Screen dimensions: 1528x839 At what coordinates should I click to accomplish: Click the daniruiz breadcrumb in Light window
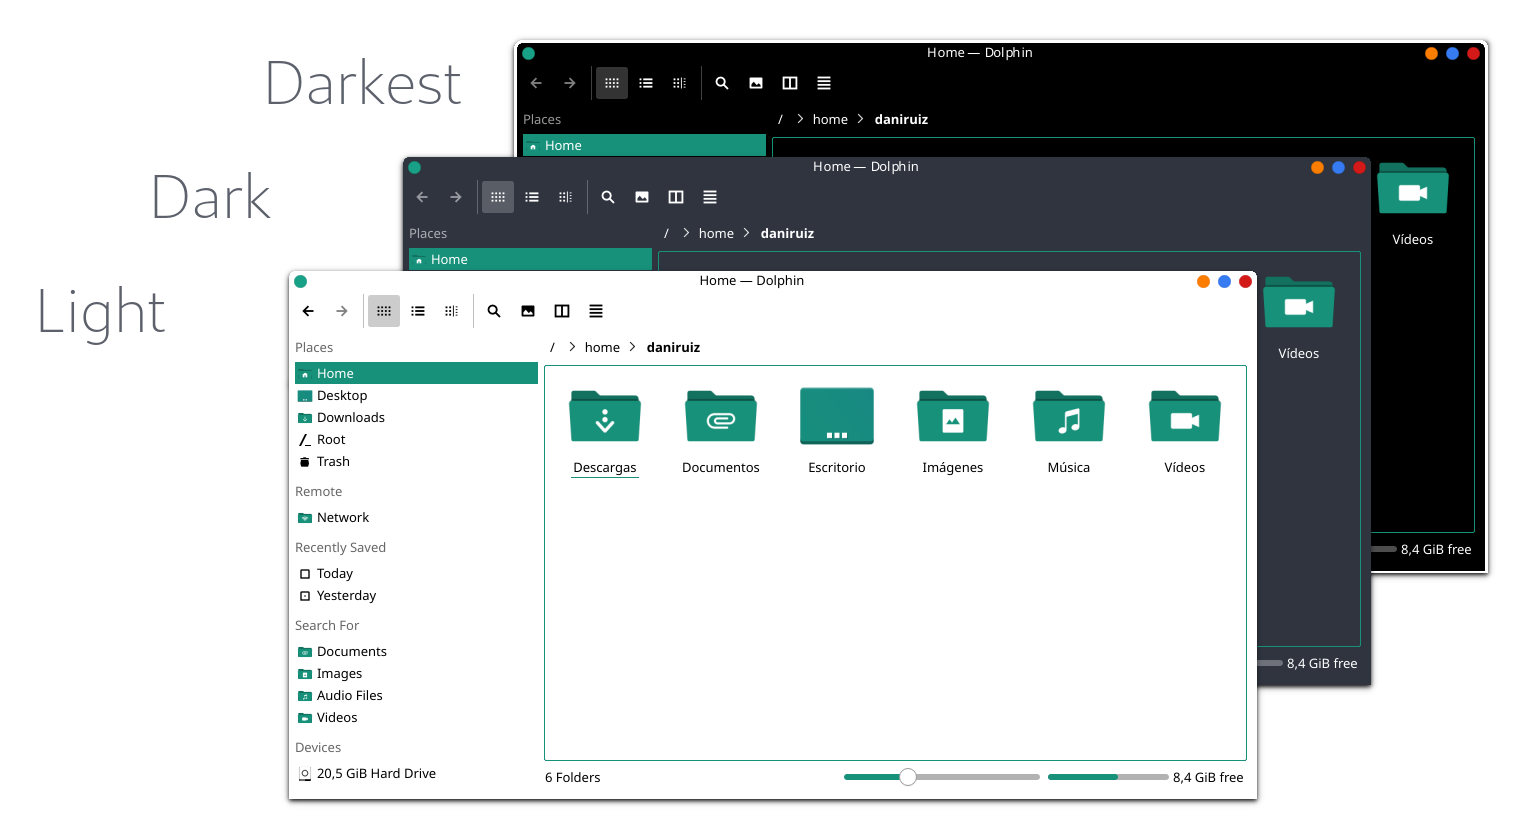(x=673, y=347)
